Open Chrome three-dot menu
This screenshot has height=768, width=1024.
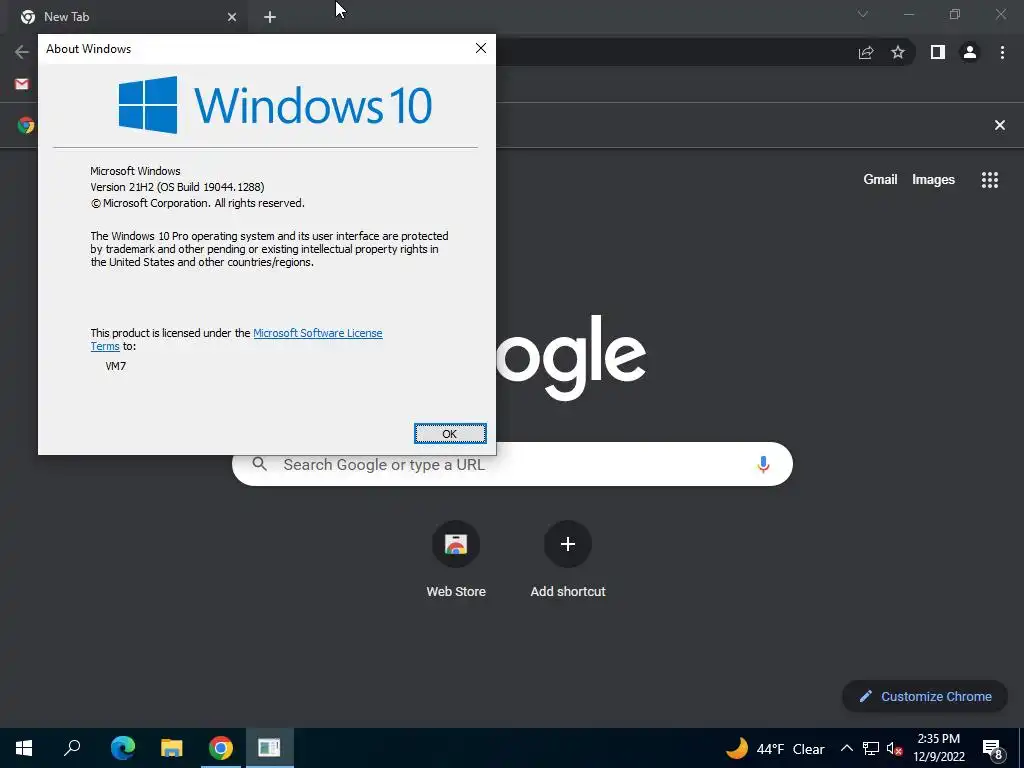click(x=1002, y=52)
